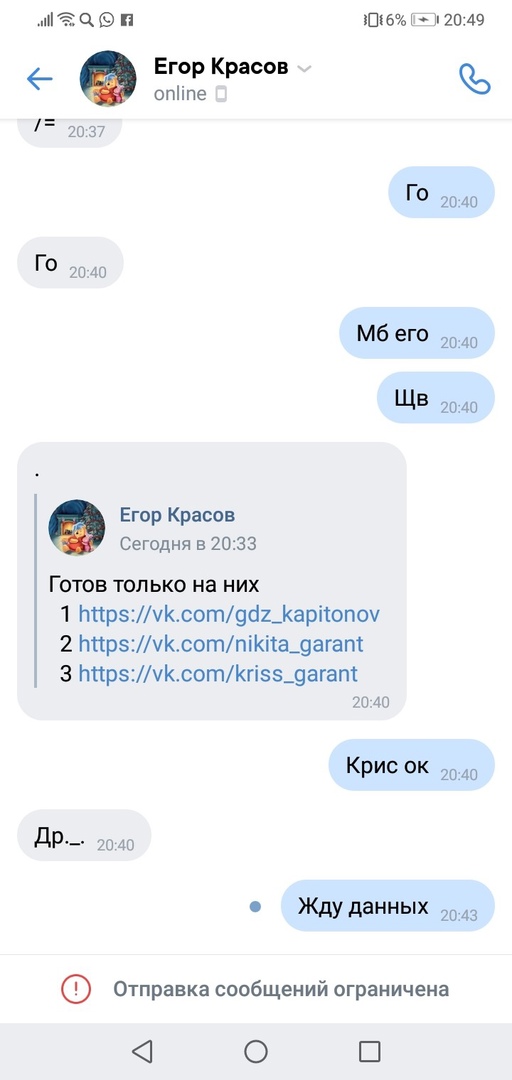Tap the avatar inside the forwarded message
The image size is (512, 1080).
point(76,528)
